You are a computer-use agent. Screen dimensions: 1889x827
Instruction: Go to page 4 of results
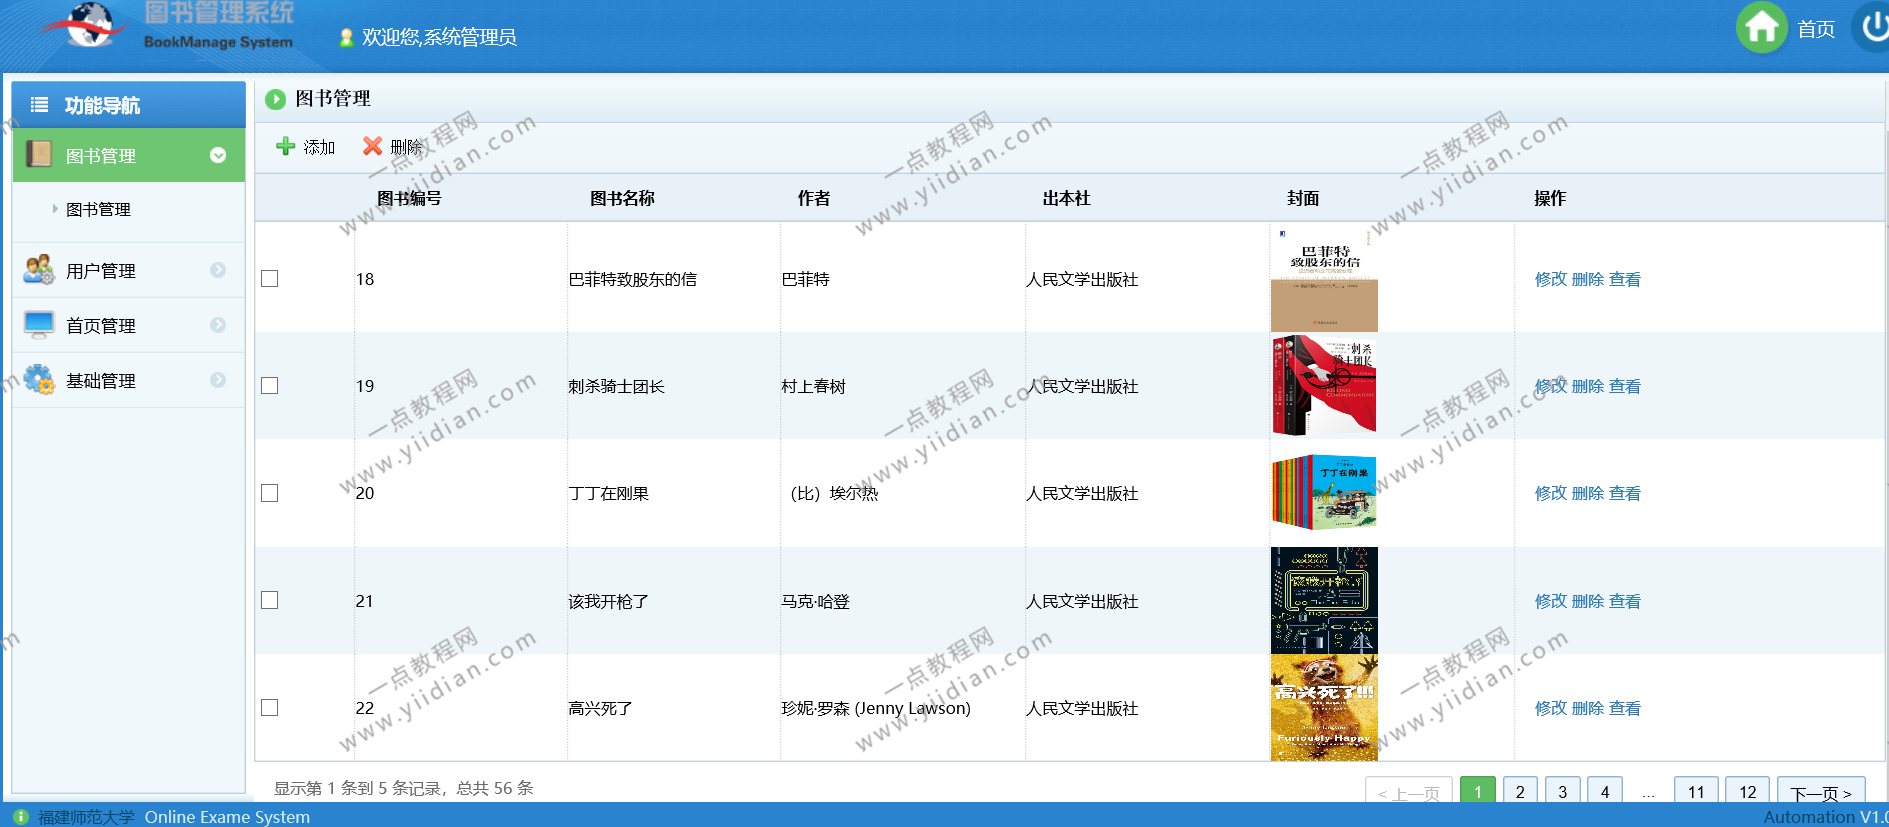coord(1605,790)
